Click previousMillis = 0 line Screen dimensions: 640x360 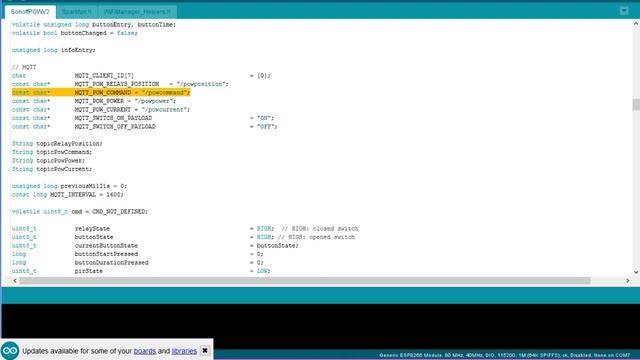click(x=69, y=186)
